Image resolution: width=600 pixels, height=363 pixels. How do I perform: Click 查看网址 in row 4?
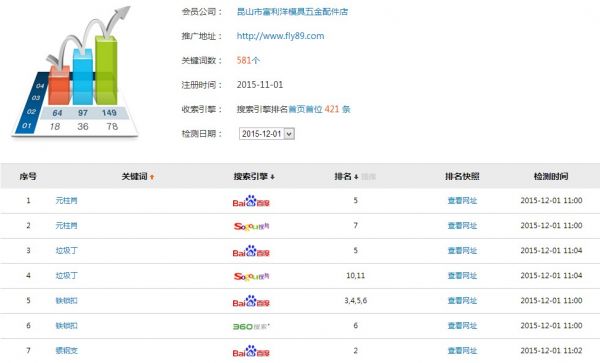coord(462,275)
